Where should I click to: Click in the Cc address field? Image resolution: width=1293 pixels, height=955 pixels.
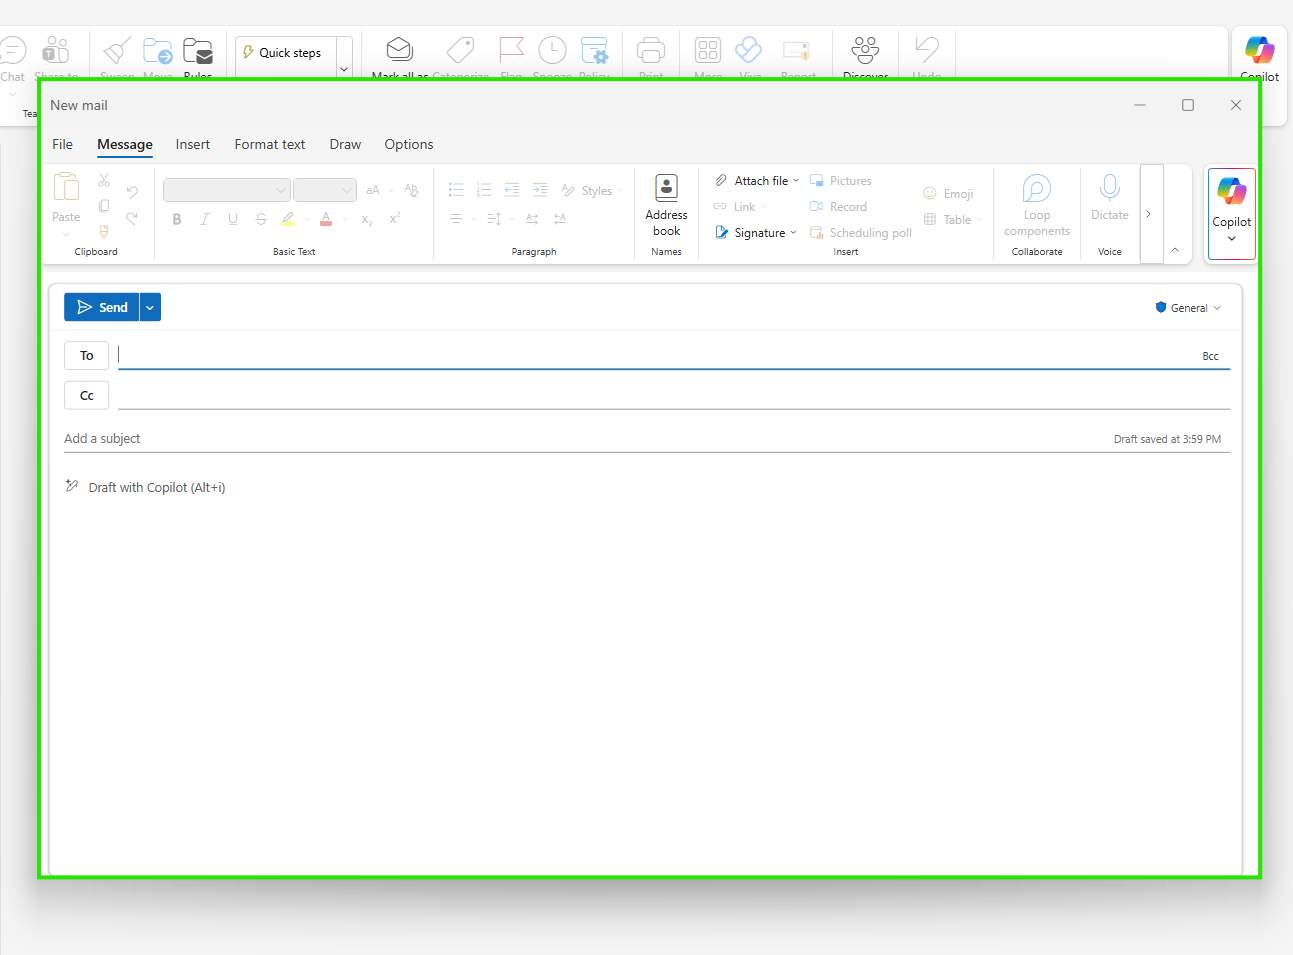point(674,395)
